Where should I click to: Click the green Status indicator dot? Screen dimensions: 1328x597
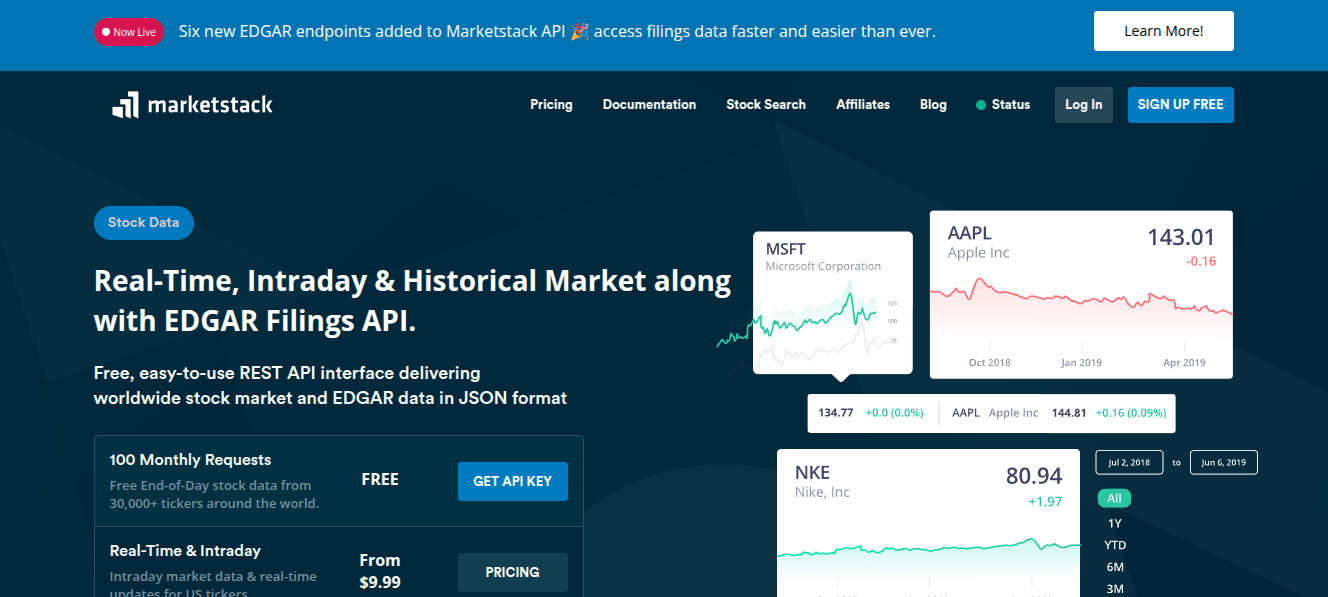coord(979,104)
